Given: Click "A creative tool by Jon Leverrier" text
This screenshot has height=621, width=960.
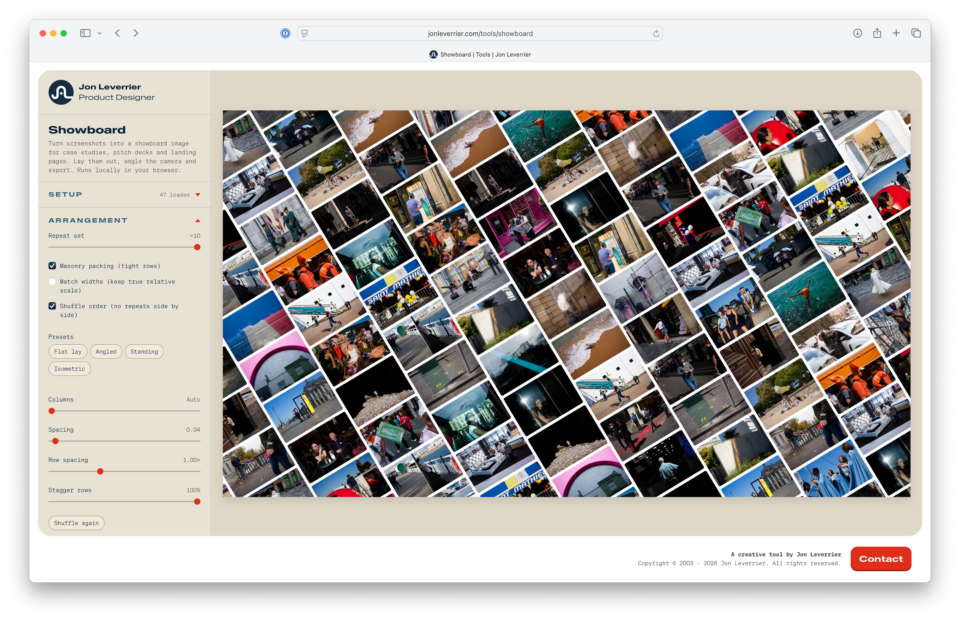Looking at the screenshot, I should [x=786, y=554].
